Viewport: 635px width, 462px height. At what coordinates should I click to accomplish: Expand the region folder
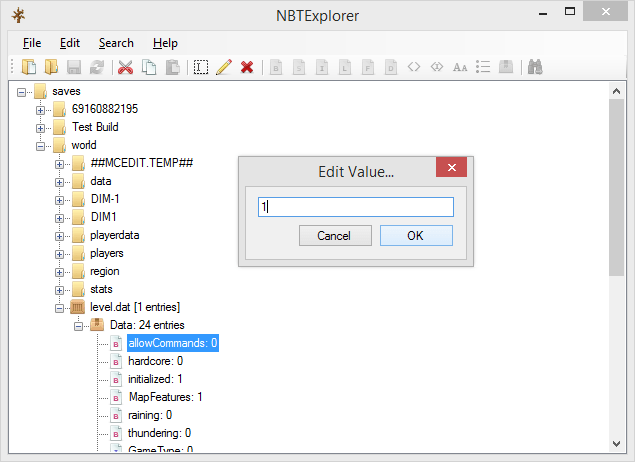click(59, 273)
